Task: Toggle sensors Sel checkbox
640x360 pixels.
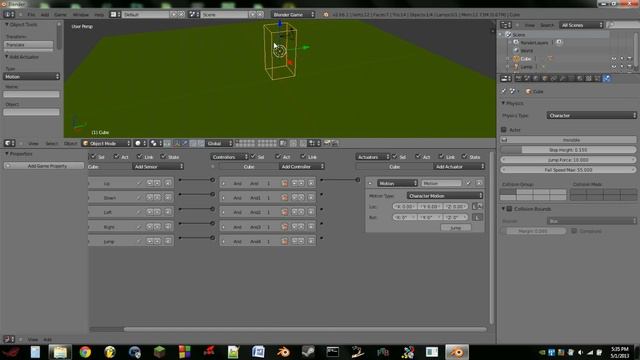Action: (x=93, y=156)
